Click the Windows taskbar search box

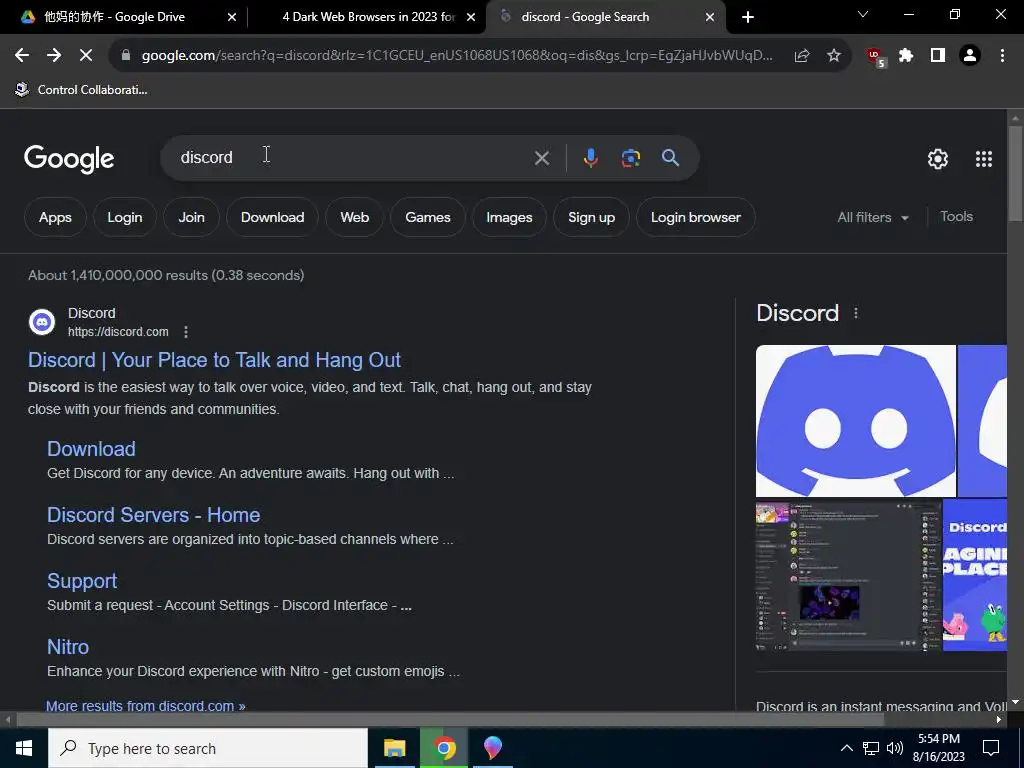tap(208, 748)
